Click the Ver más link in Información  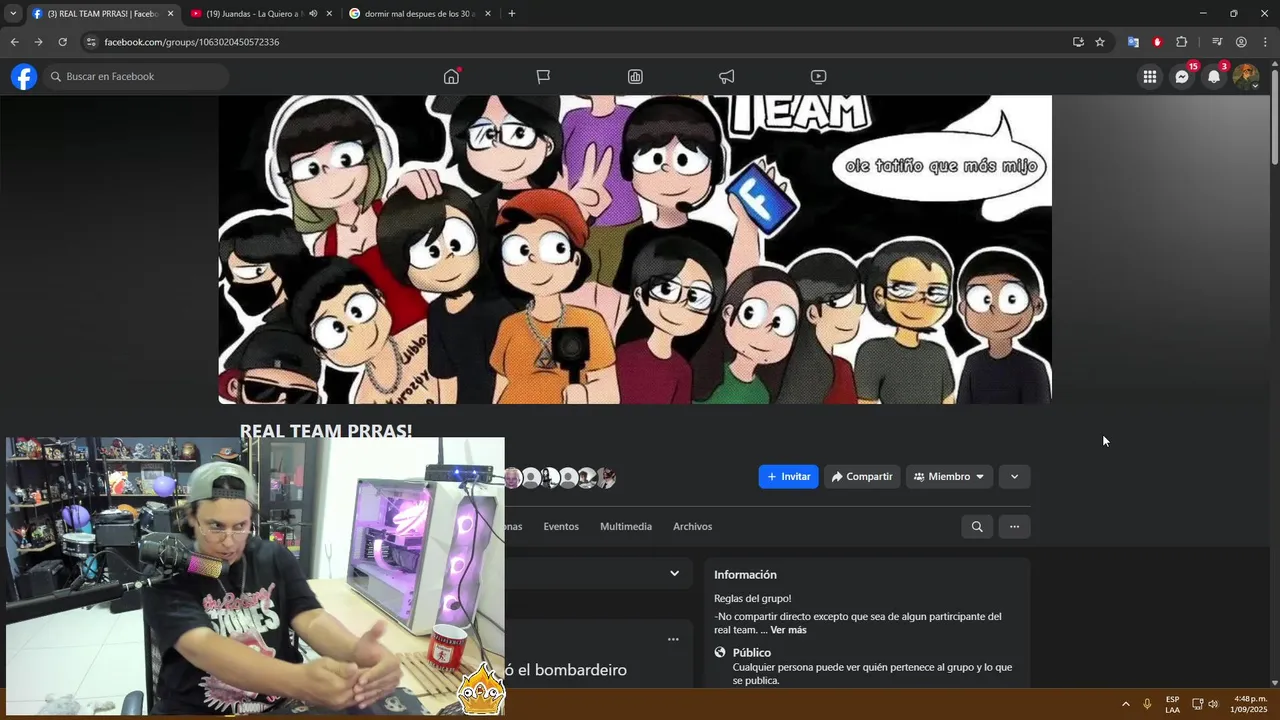[788, 631]
